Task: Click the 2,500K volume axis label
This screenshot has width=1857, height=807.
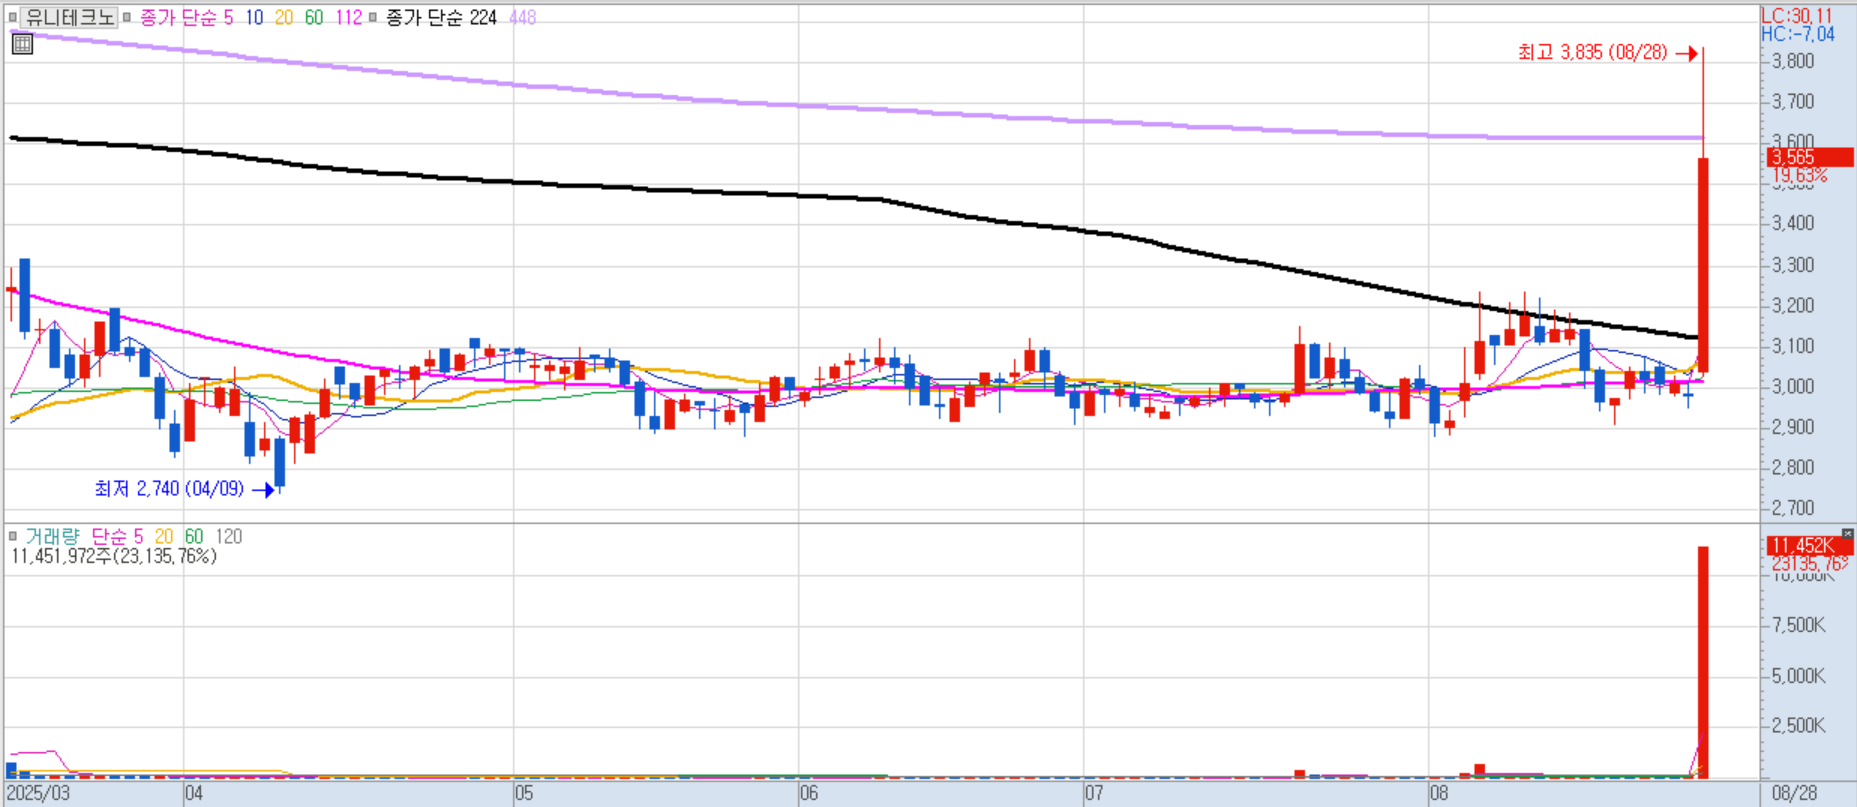Action: tap(1798, 725)
